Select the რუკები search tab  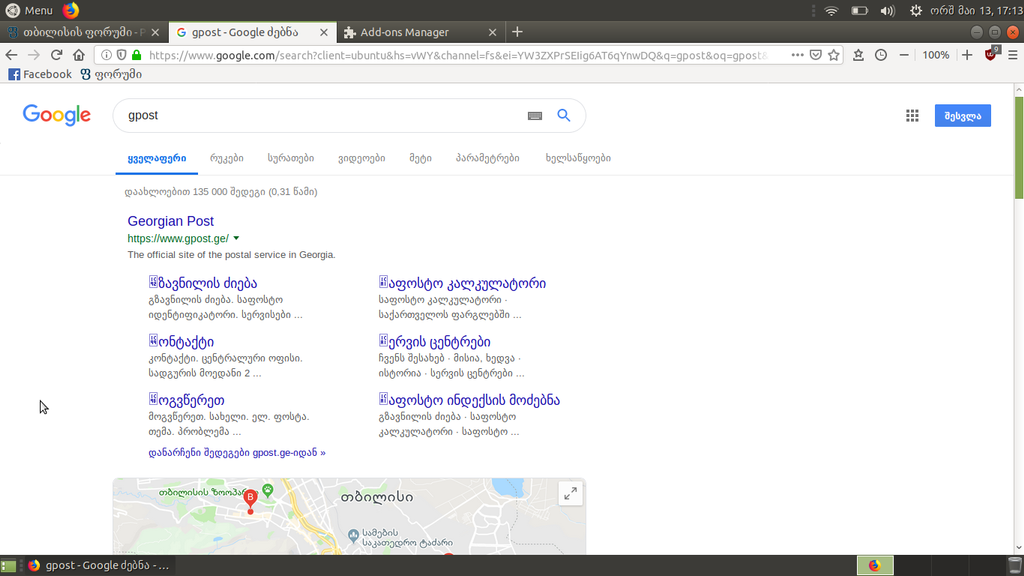pyautogui.click(x=227, y=158)
